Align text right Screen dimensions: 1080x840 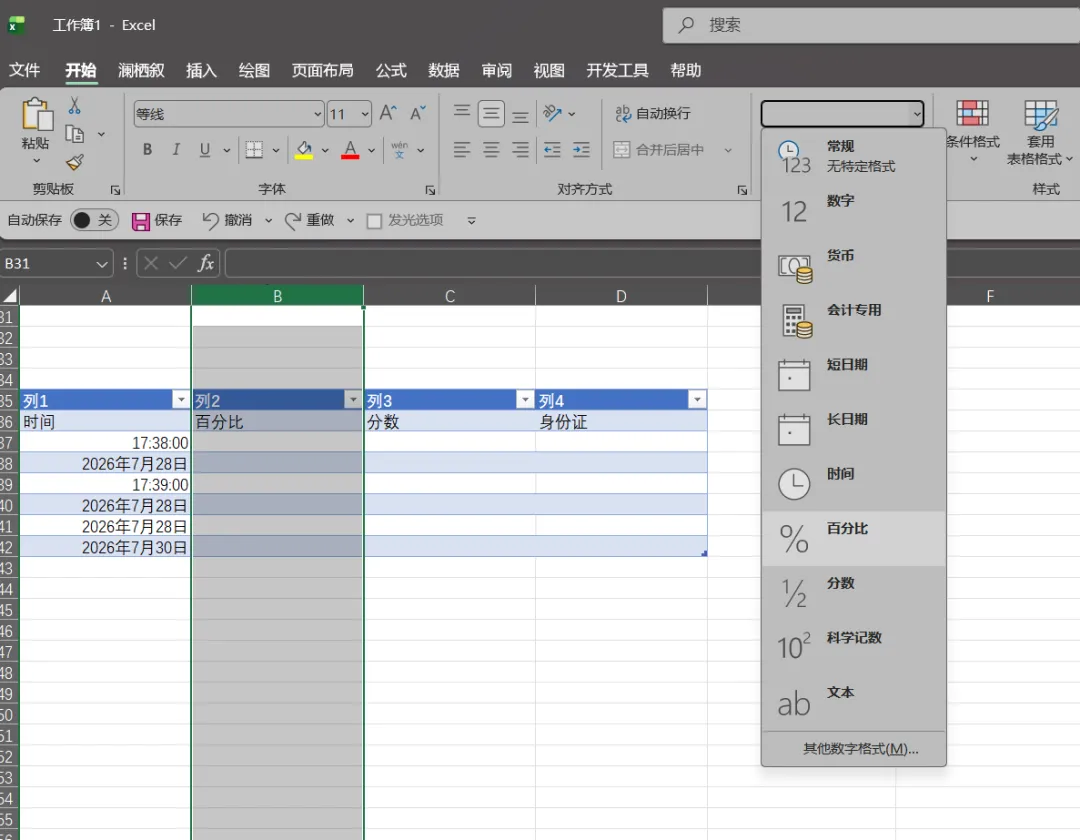pos(521,149)
